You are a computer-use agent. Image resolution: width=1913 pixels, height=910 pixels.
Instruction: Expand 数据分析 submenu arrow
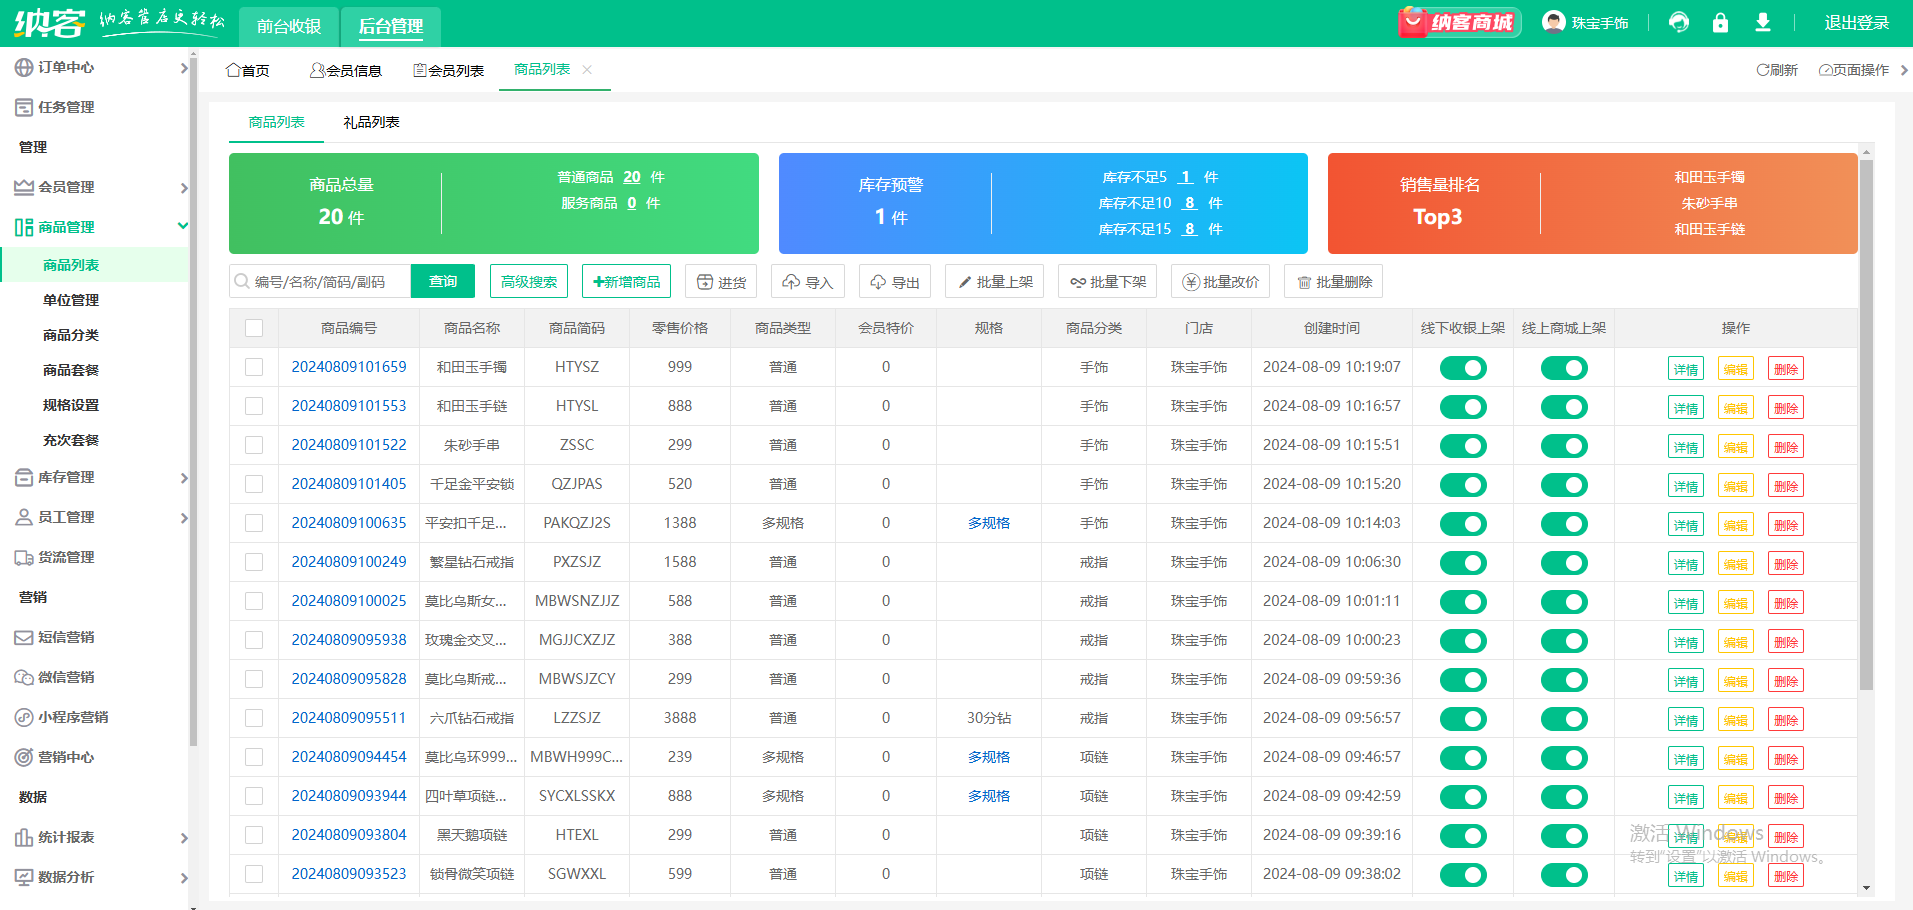[183, 878]
